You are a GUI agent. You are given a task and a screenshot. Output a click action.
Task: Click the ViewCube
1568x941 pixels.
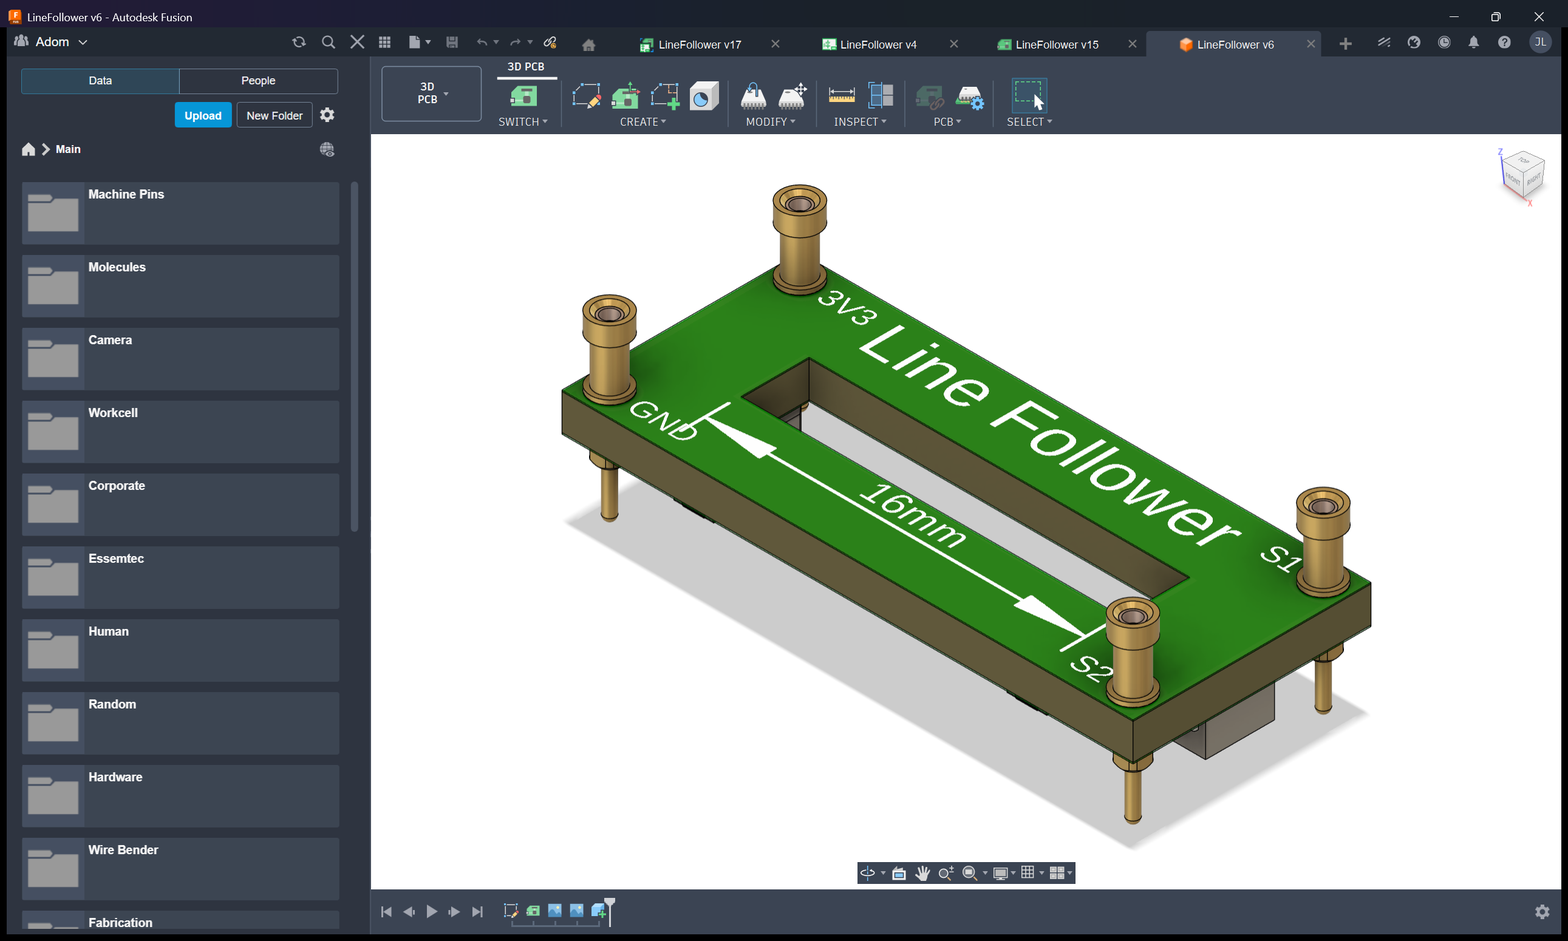click(1523, 175)
